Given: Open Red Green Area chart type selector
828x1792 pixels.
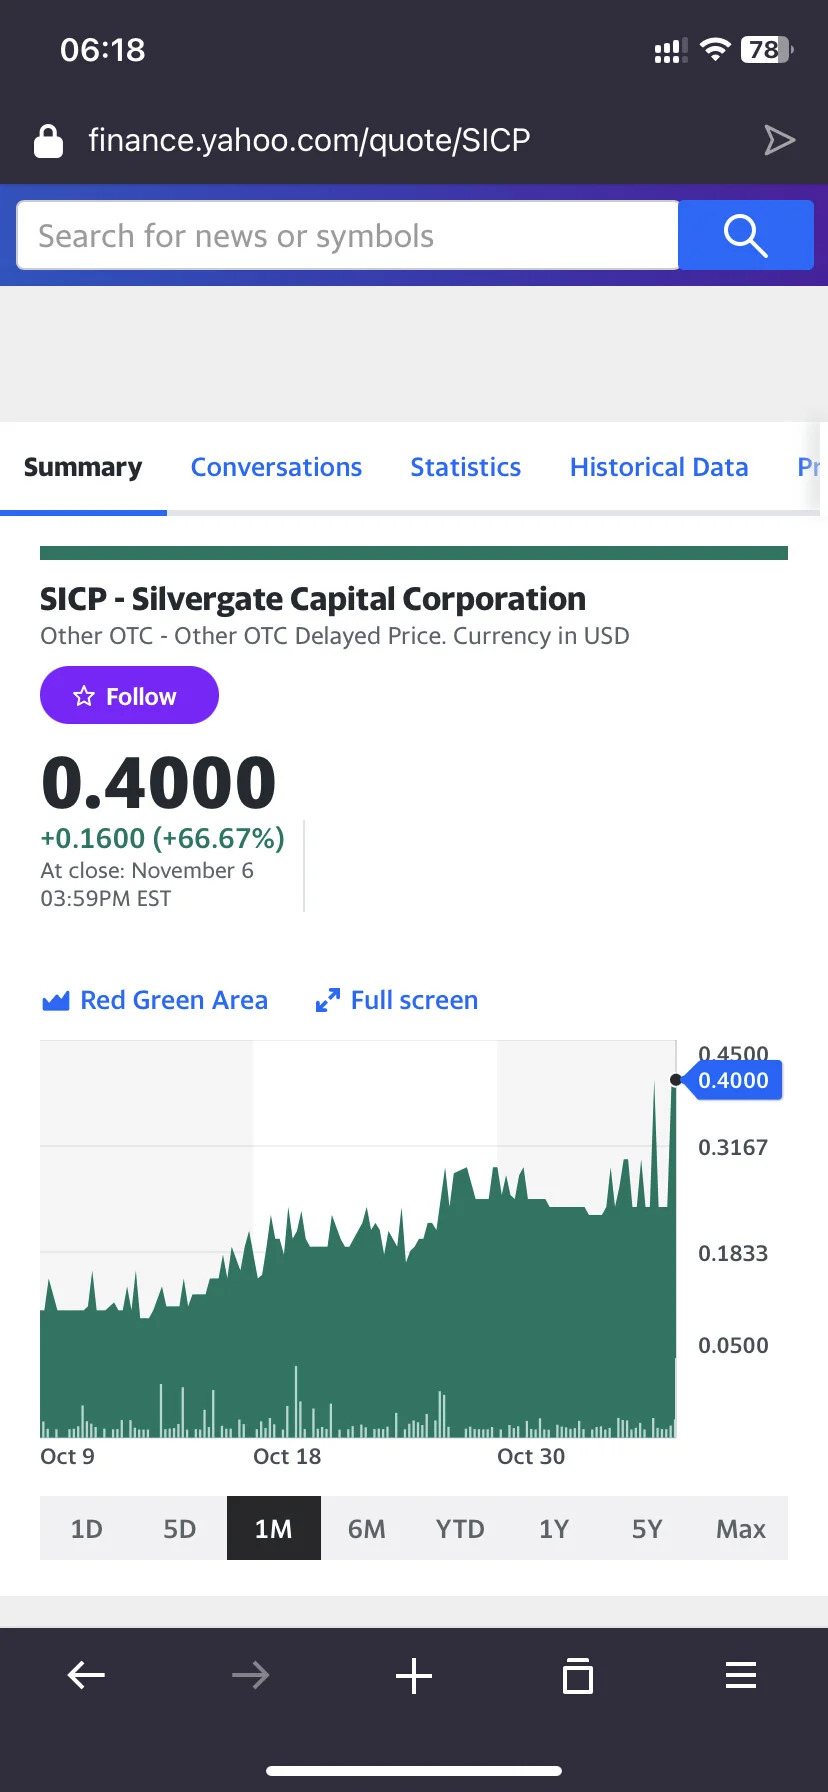Looking at the screenshot, I should (155, 1000).
